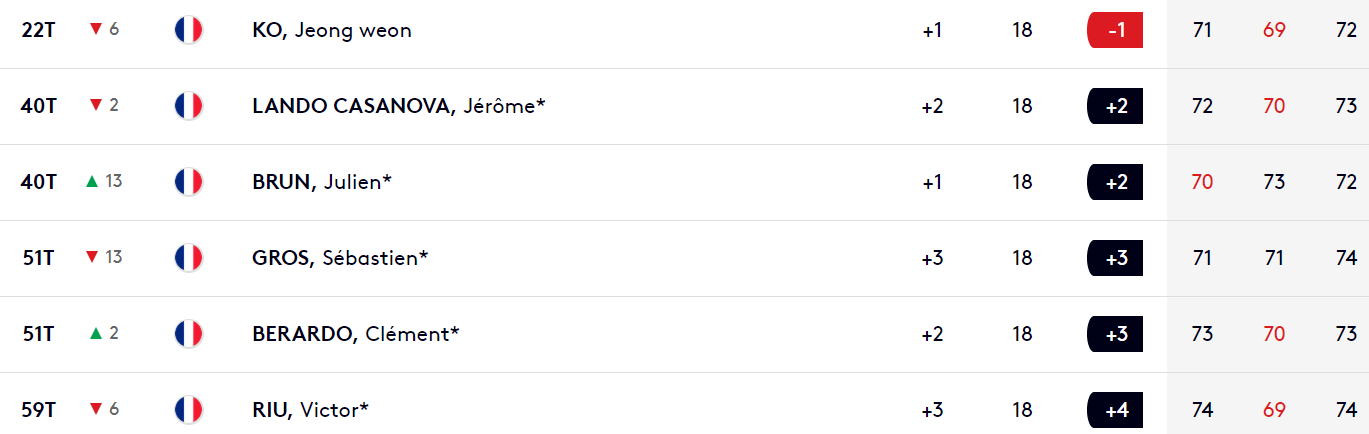Viewport: 1369px width, 434px height.
Task: Click the red down arrow in GROS's row
Action: [92, 258]
